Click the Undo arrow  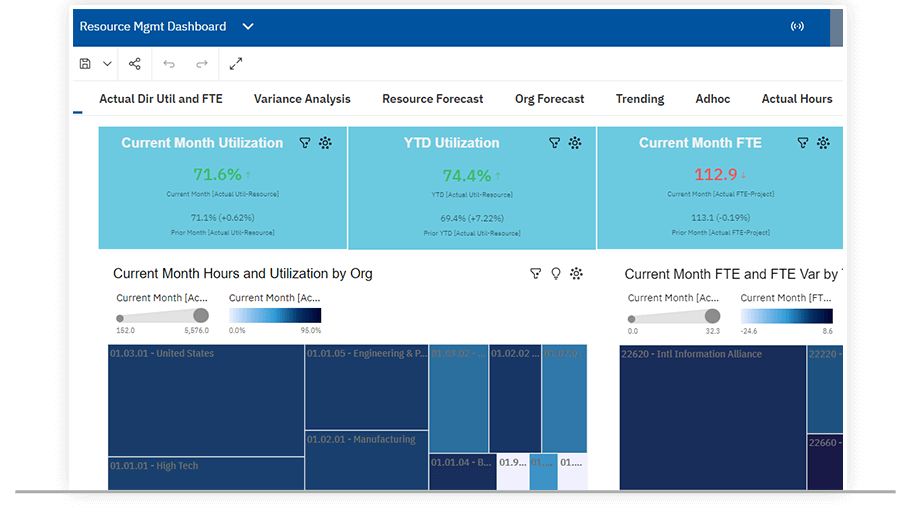pyautogui.click(x=169, y=64)
